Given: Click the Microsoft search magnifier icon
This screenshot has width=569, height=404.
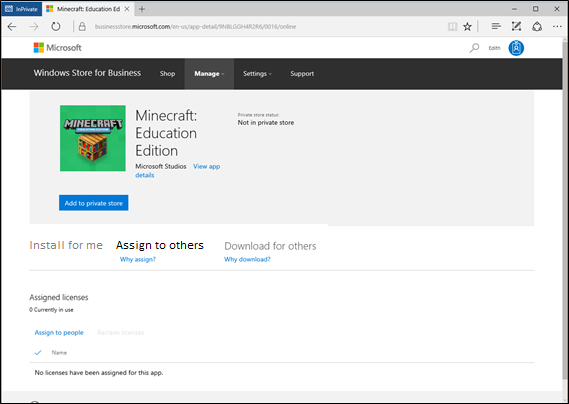Looking at the screenshot, I should pyautogui.click(x=474, y=48).
